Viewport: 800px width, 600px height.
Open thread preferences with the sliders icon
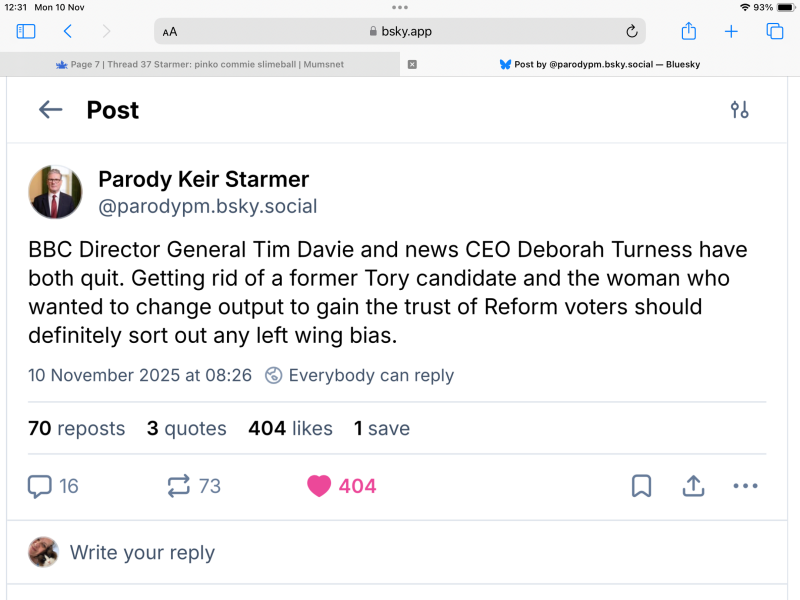coord(740,110)
